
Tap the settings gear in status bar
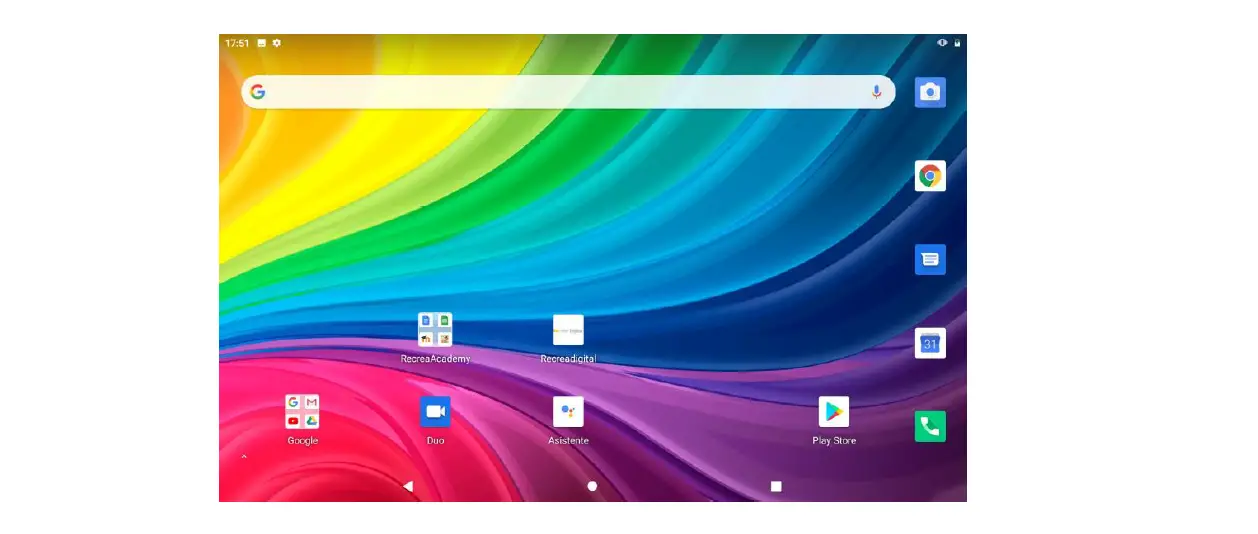tap(277, 43)
